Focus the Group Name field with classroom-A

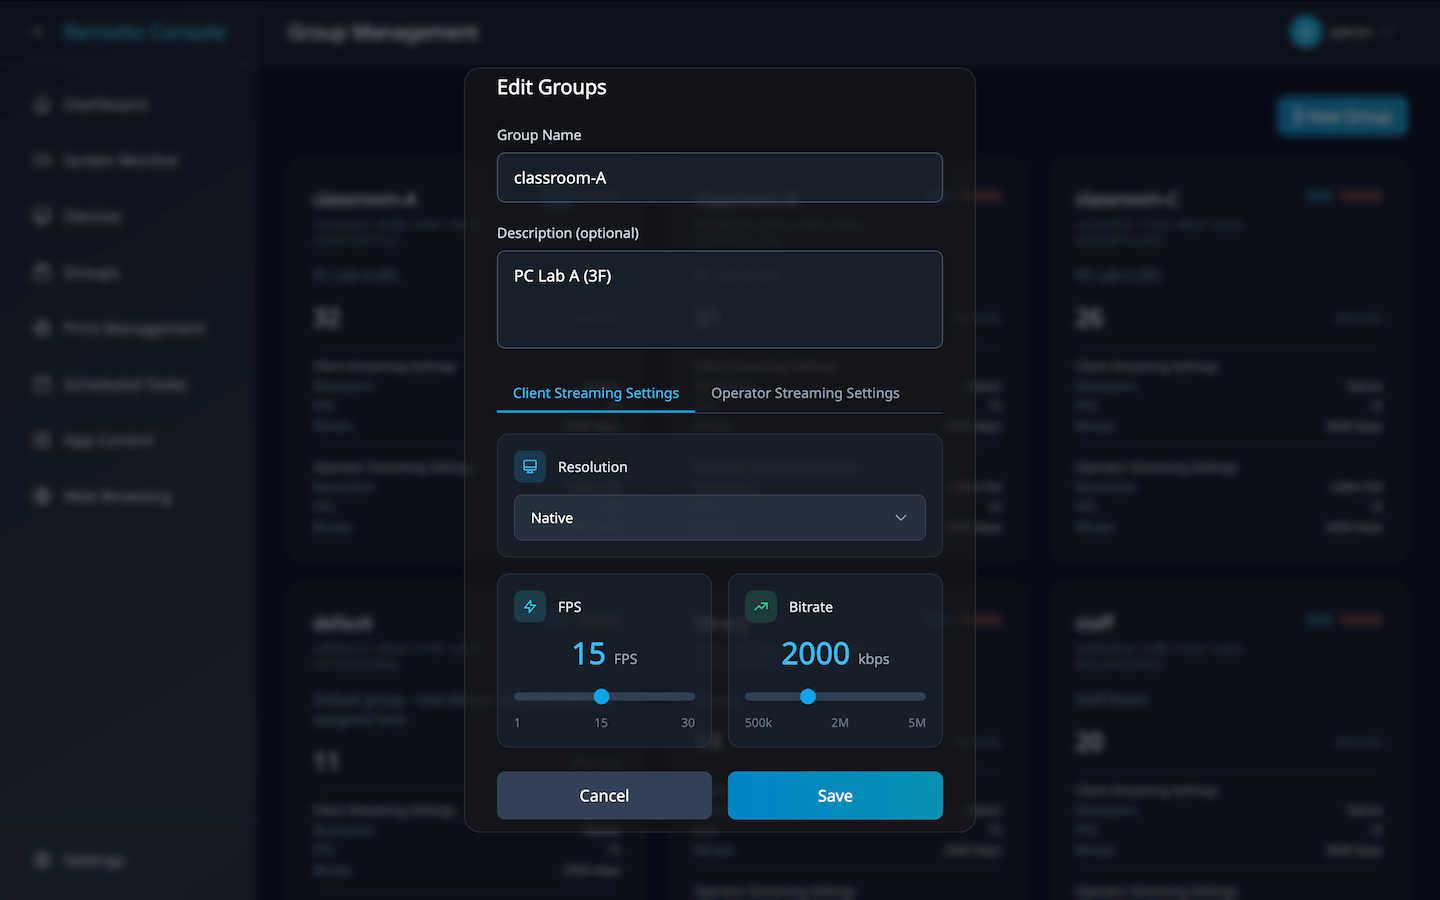(x=719, y=178)
